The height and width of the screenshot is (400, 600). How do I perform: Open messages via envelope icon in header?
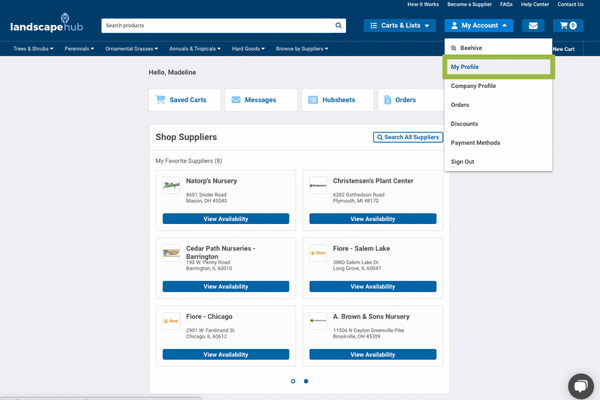coord(533,26)
